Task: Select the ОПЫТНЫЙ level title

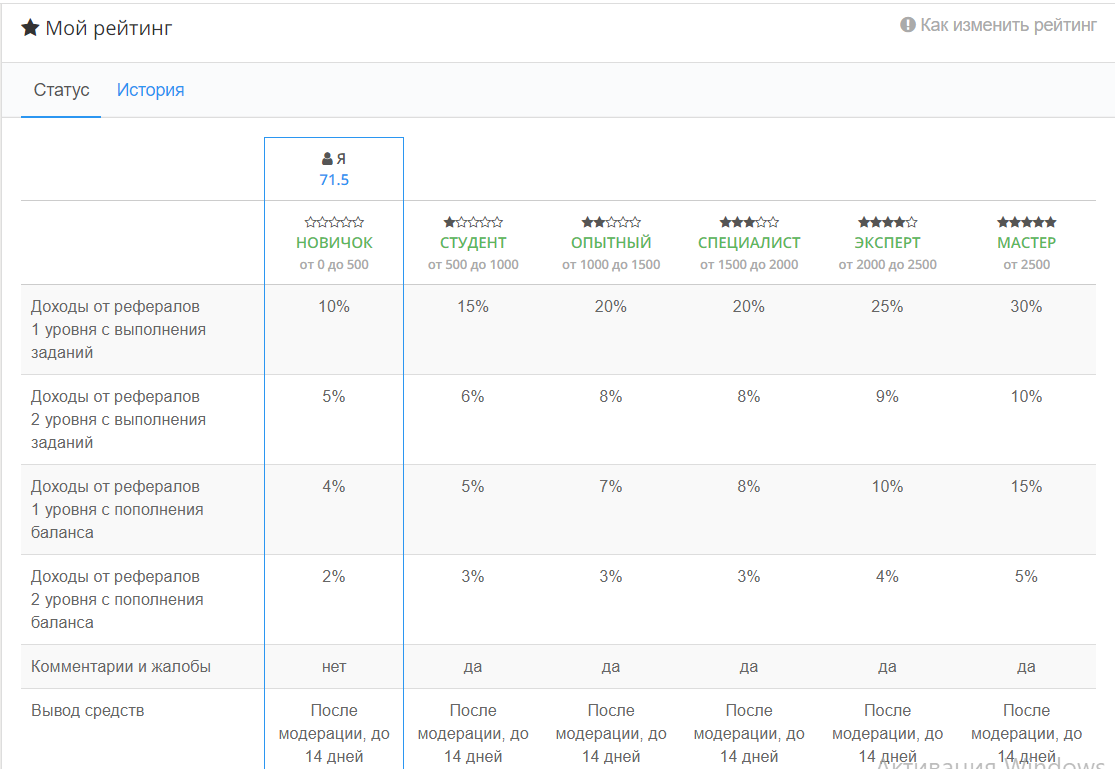Action: [x=611, y=243]
